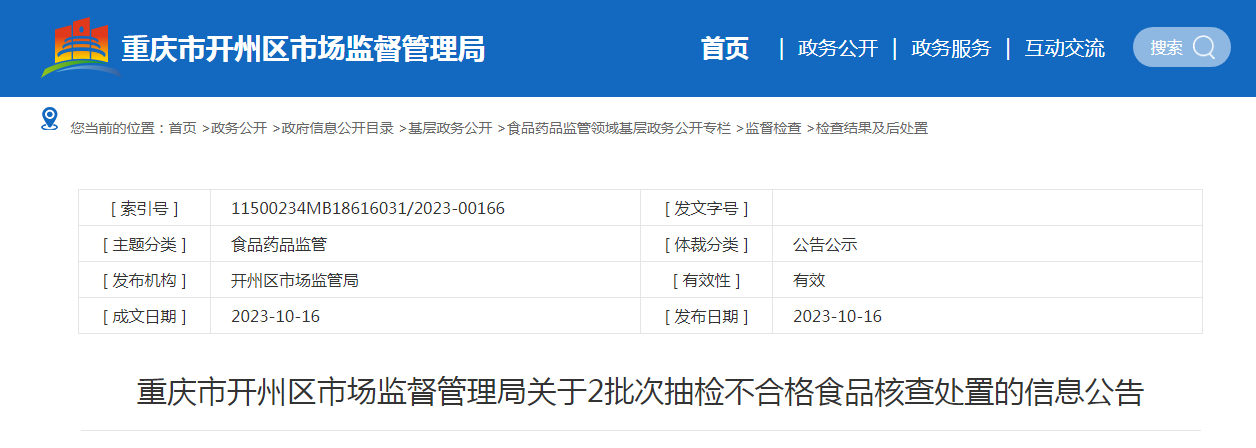The width and height of the screenshot is (1256, 448).
Task: Select index number 11500234MB18616031/2023-00166
Action: coord(368,208)
